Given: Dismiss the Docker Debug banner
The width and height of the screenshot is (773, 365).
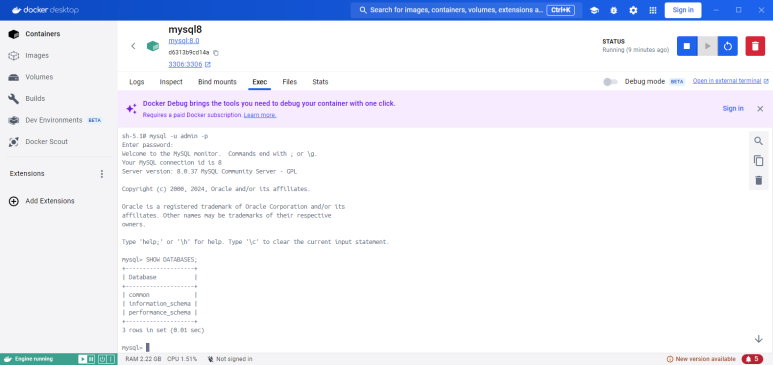Looking at the screenshot, I should (760, 109).
